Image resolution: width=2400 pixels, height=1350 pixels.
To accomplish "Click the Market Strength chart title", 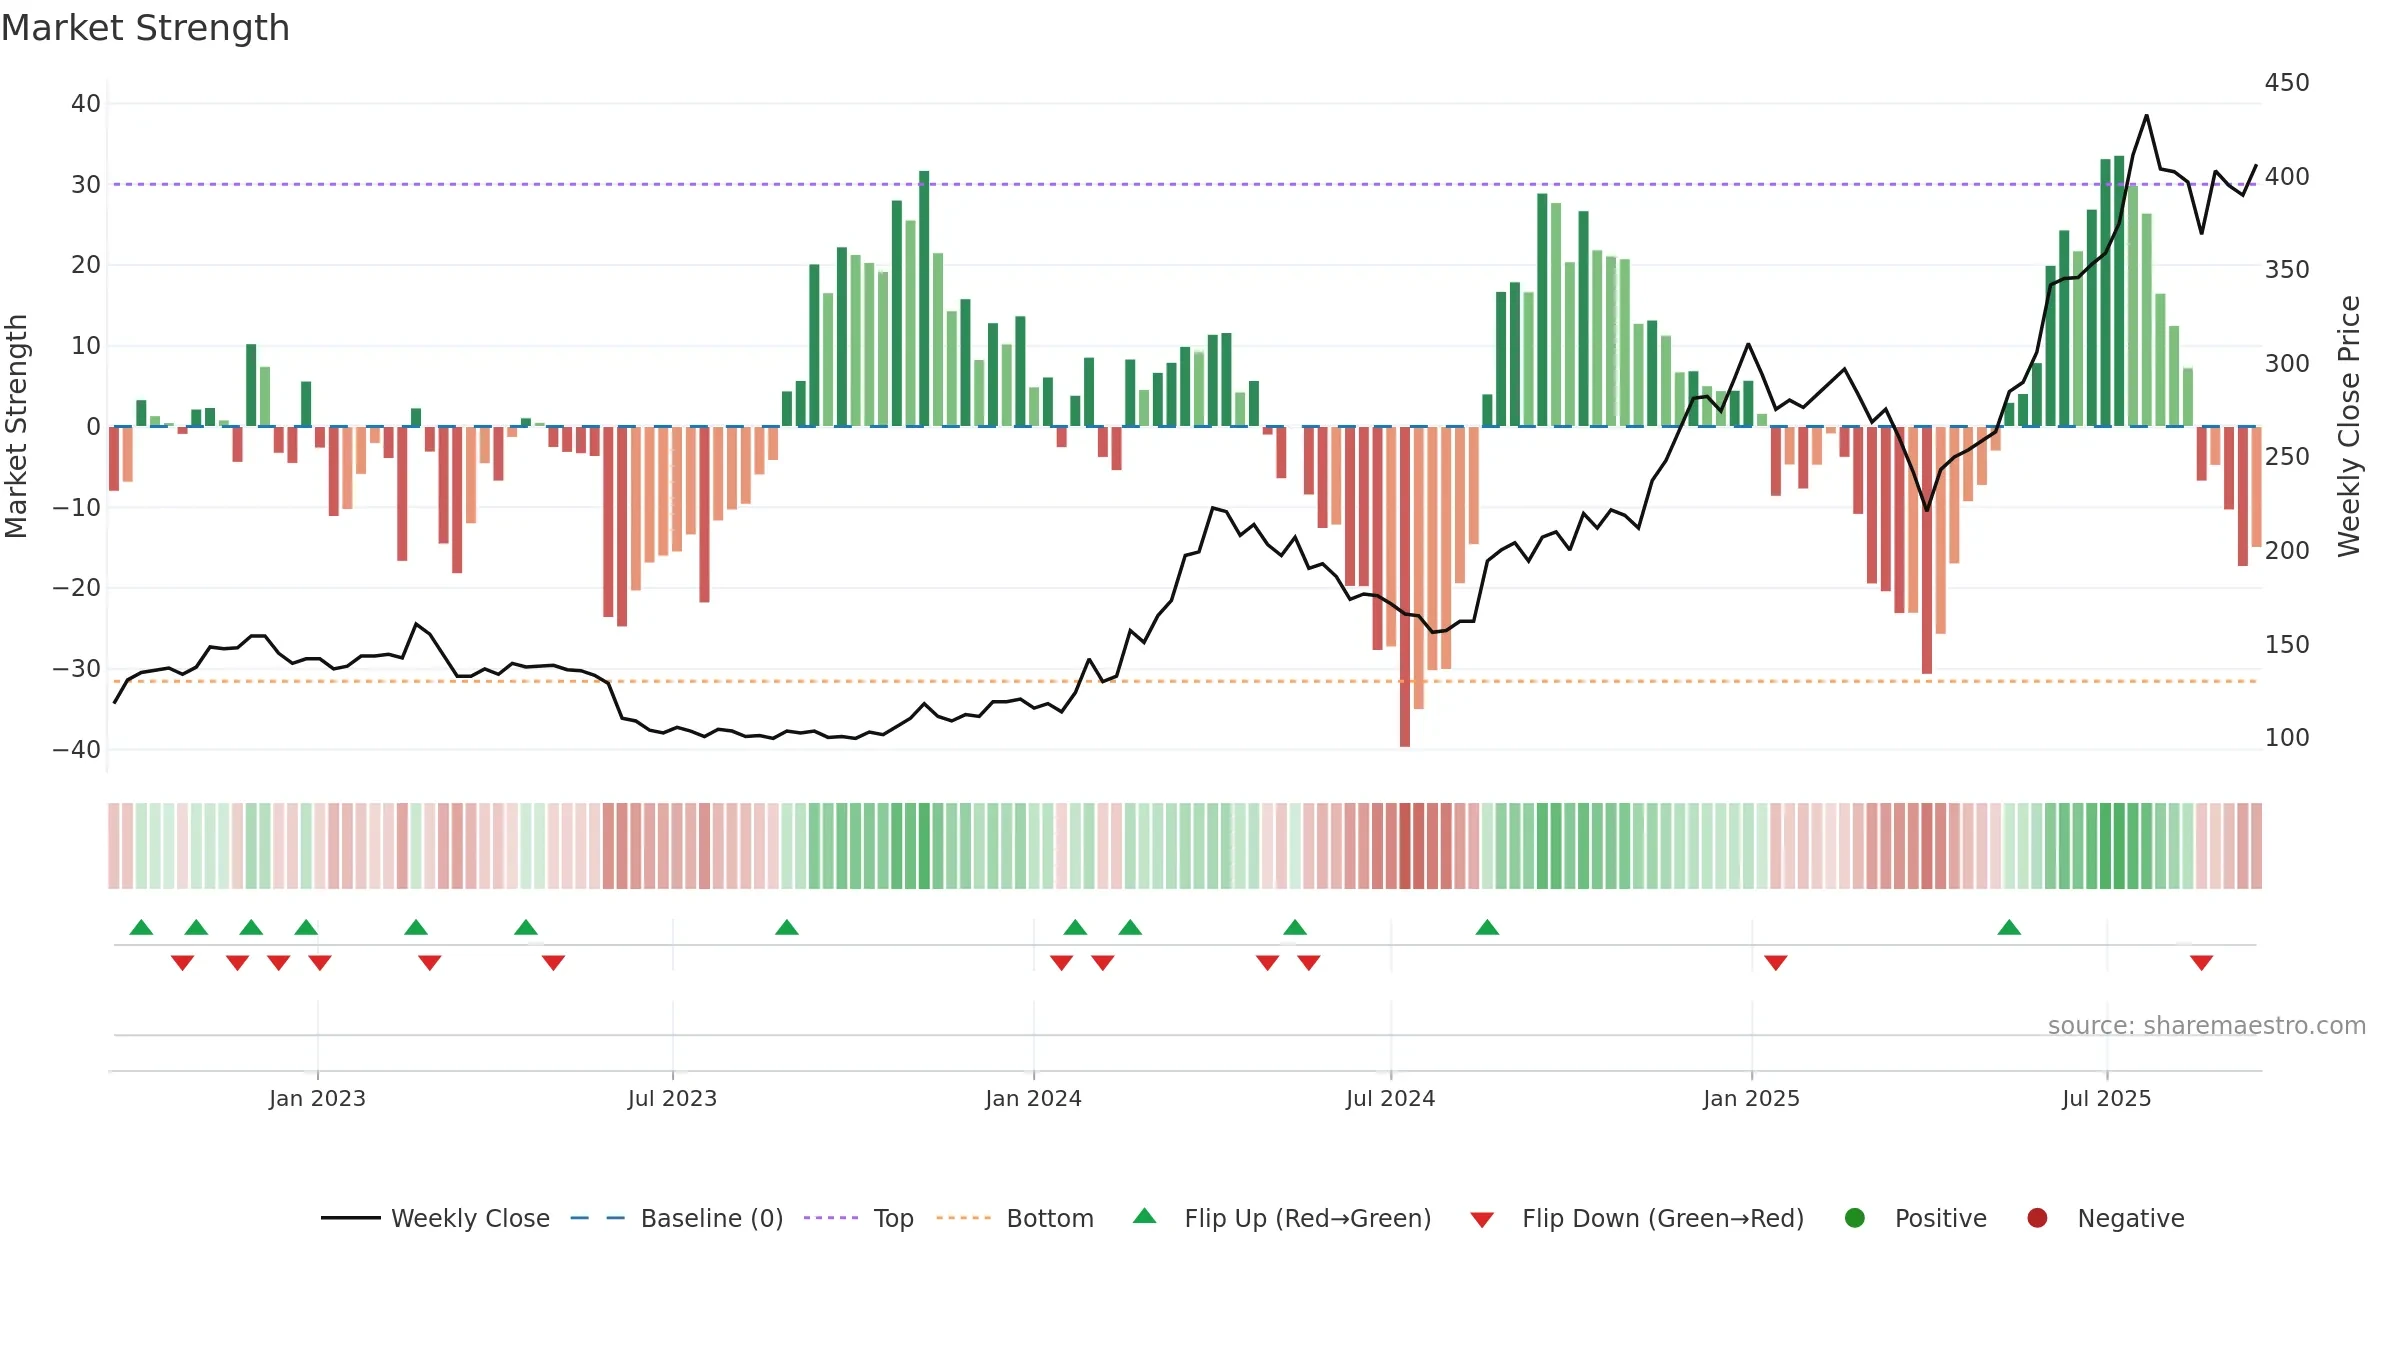I will 145,28.
